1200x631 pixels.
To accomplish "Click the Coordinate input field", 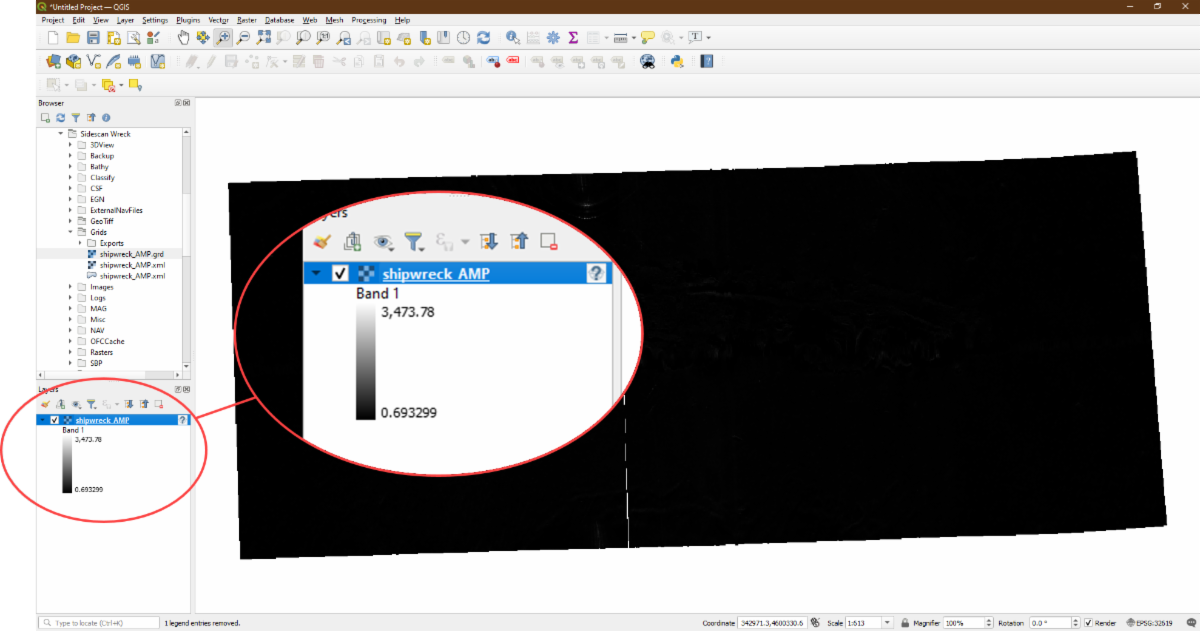I will click(x=772, y=623).
